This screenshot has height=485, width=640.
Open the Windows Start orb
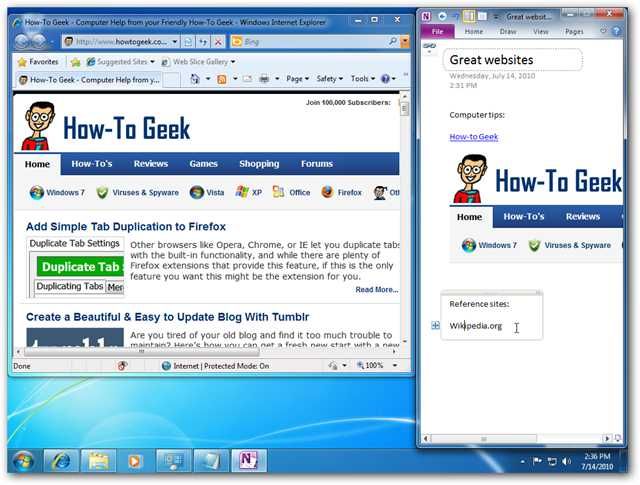(x=24, y=461)
